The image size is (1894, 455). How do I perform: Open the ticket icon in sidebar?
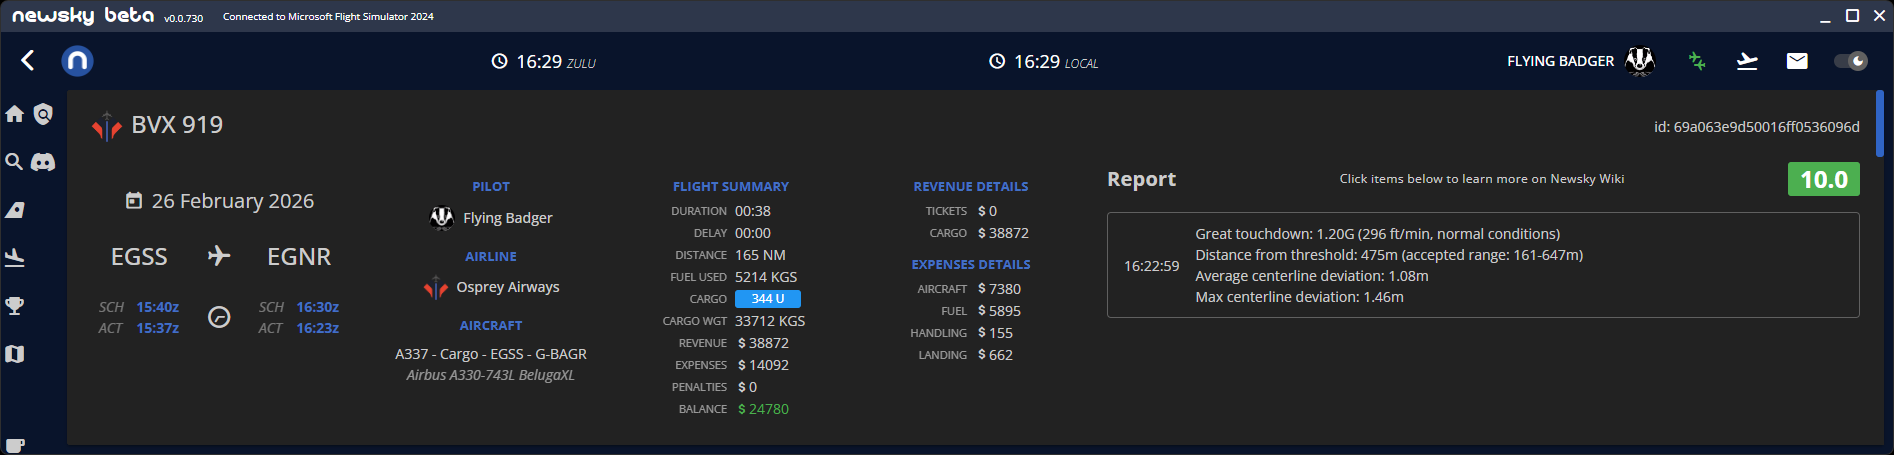click(15, 210)
